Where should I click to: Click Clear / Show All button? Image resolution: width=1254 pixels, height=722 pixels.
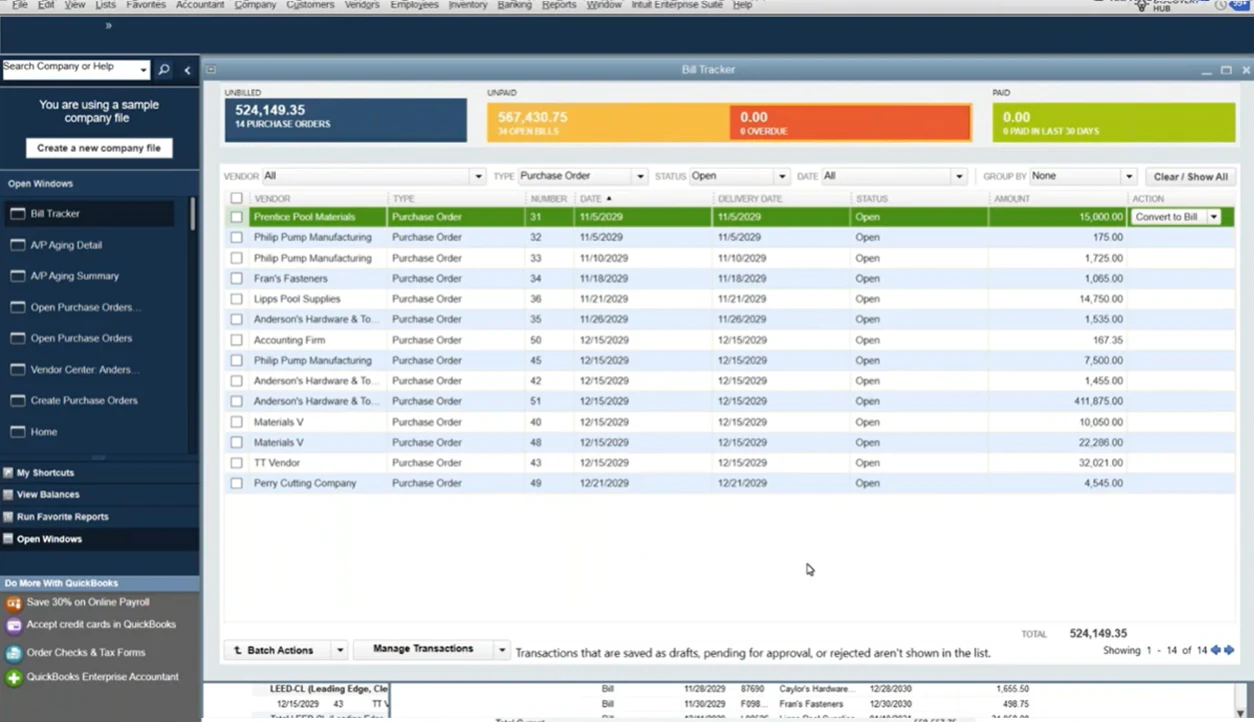point(1190,177)
